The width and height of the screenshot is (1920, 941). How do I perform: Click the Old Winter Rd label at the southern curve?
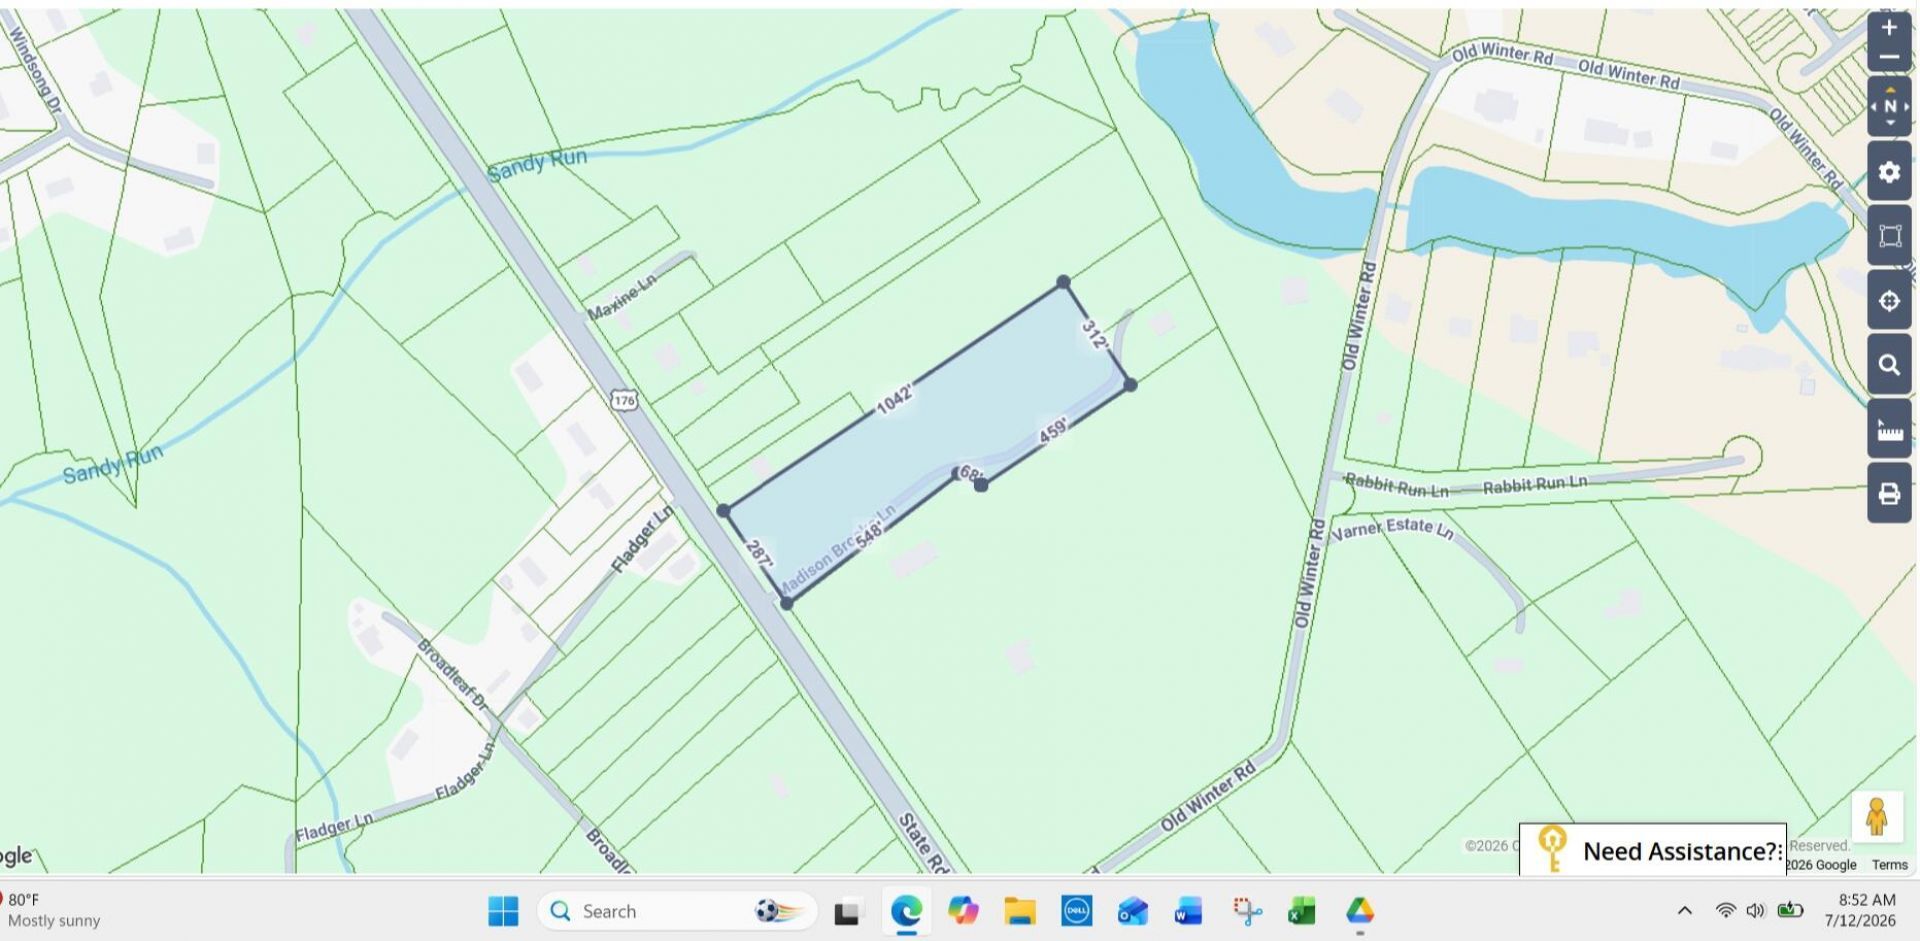pos(1208,797)
